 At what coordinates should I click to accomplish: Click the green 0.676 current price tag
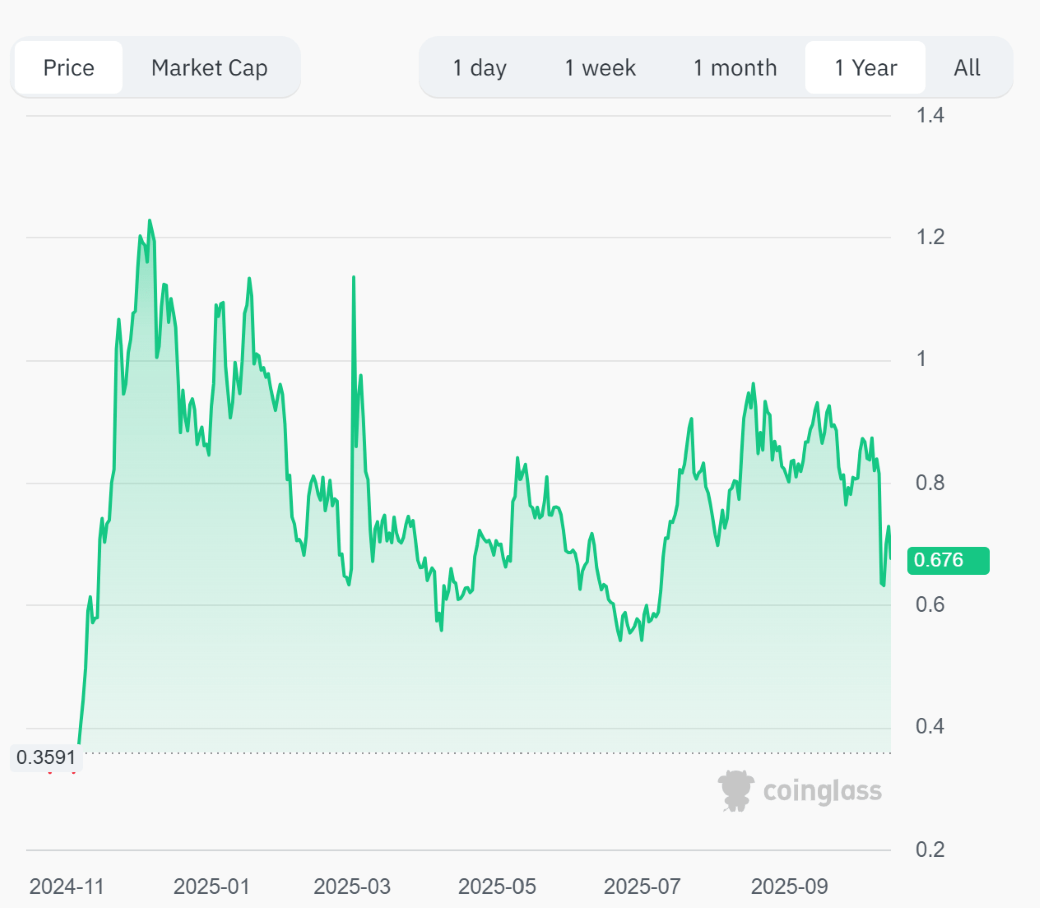(x=947, y=560)
